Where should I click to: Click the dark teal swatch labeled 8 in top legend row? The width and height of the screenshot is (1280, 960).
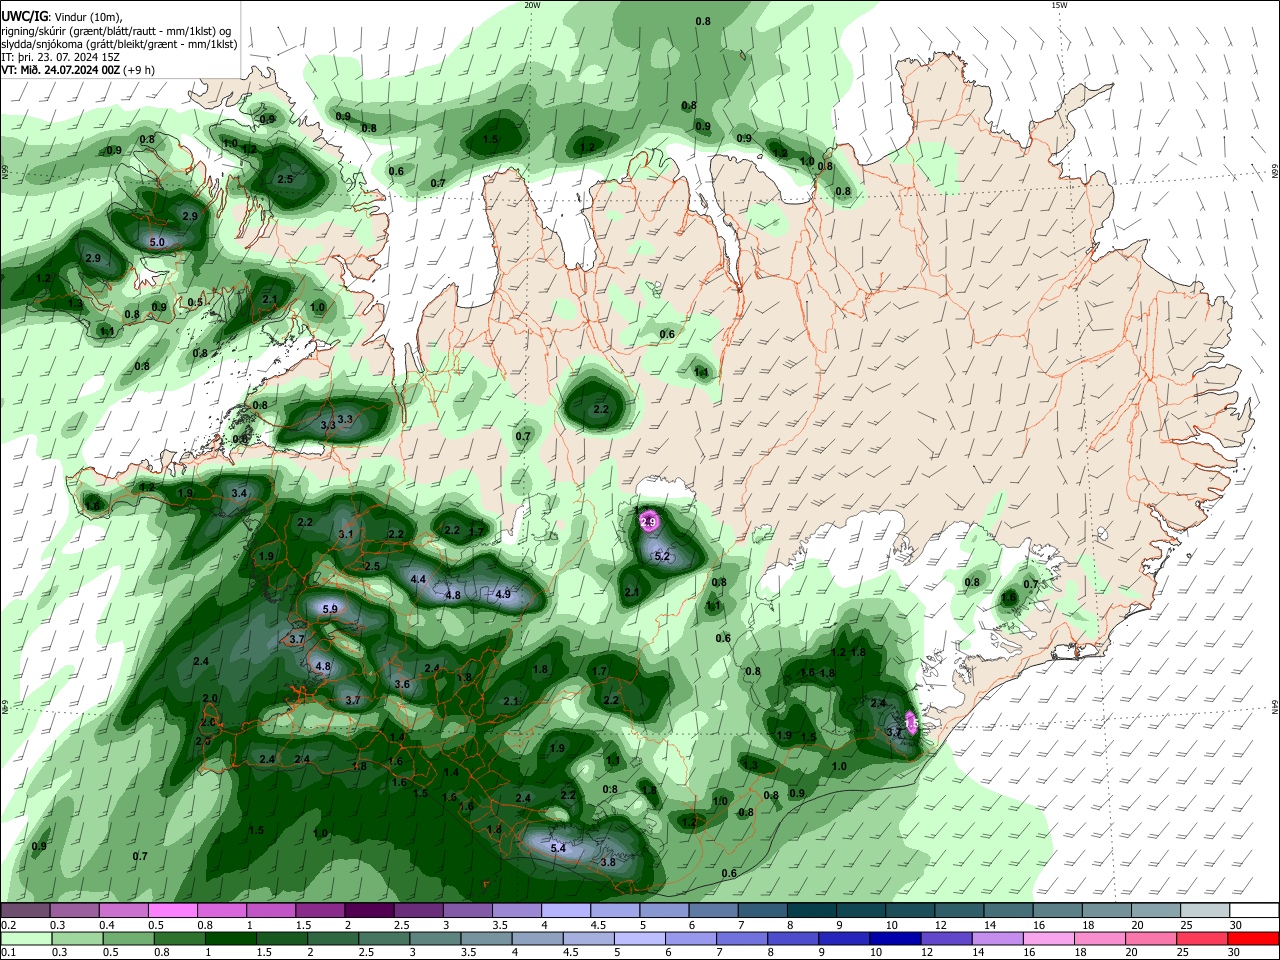[812, 910]
